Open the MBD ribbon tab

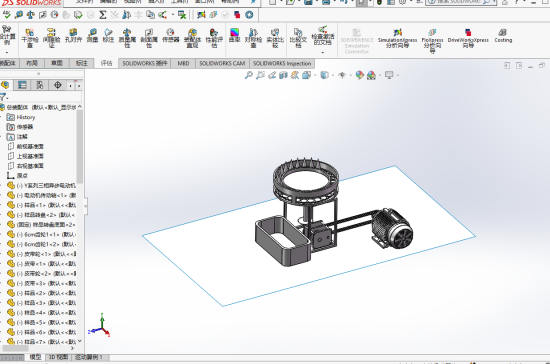[183, 63]
